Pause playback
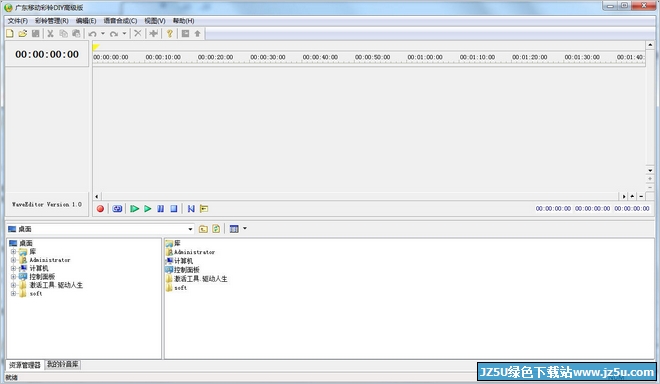Screen dimensions: 660x384 point(161,209)
